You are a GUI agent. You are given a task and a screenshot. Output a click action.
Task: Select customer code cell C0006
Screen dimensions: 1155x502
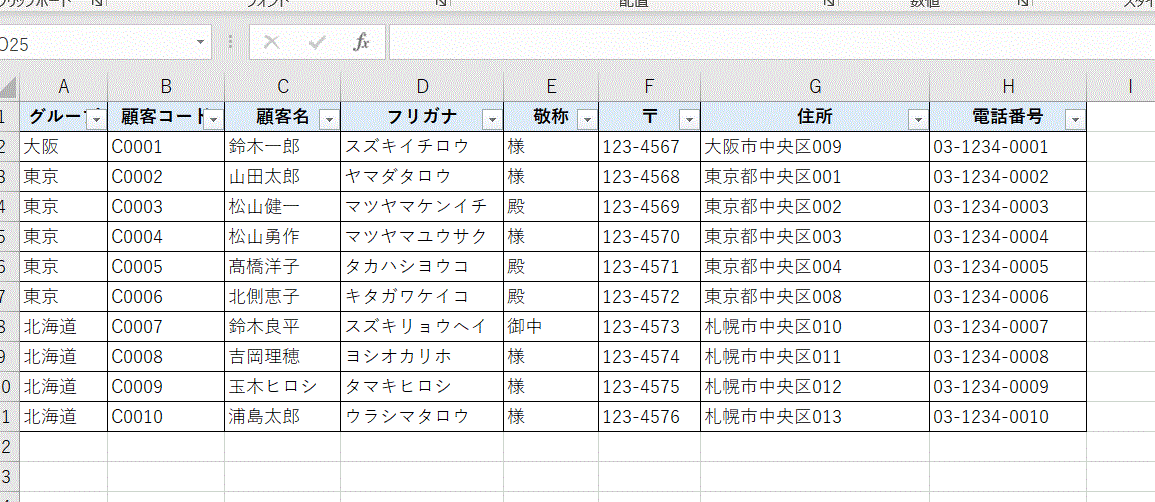point(166,296)
